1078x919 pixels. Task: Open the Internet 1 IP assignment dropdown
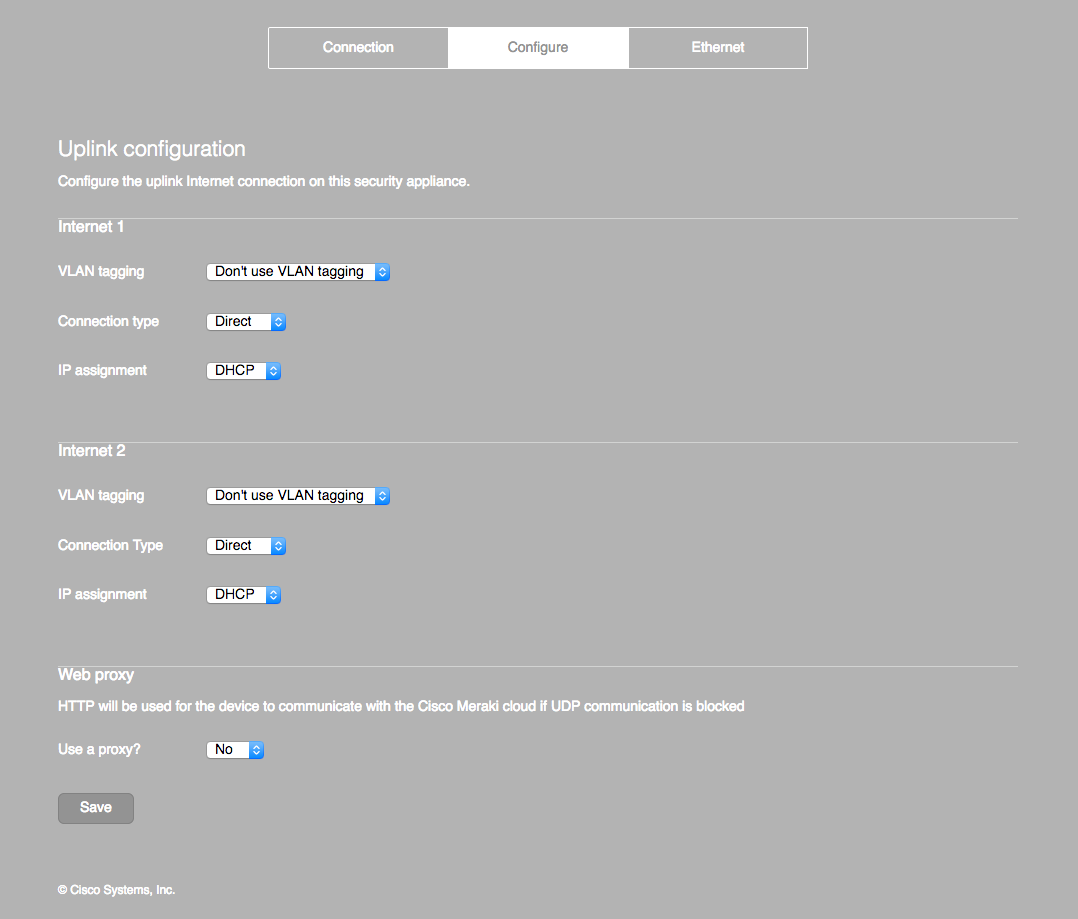point(236,370)
